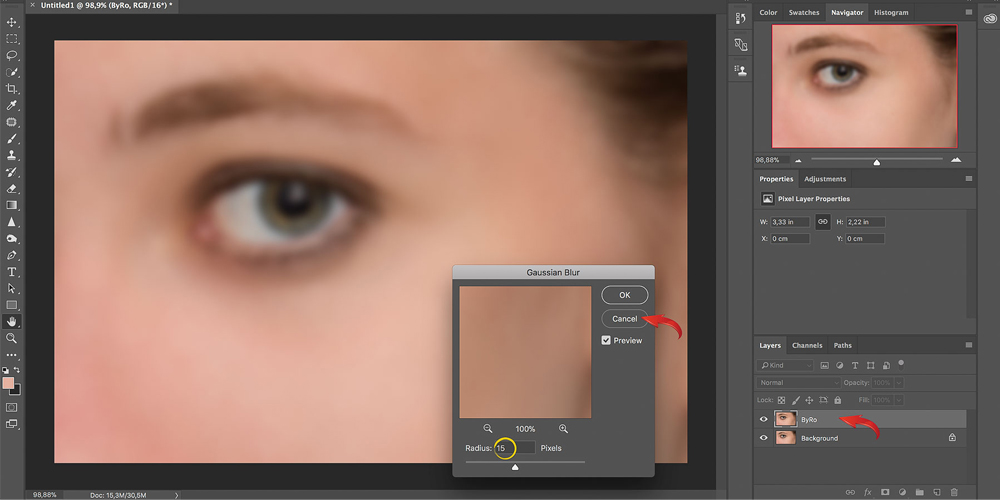Open the Edit Toolbar three-dots menu
Image resolution: width=1000 pixels, height=500 pixels.
(x=11, y=355)
